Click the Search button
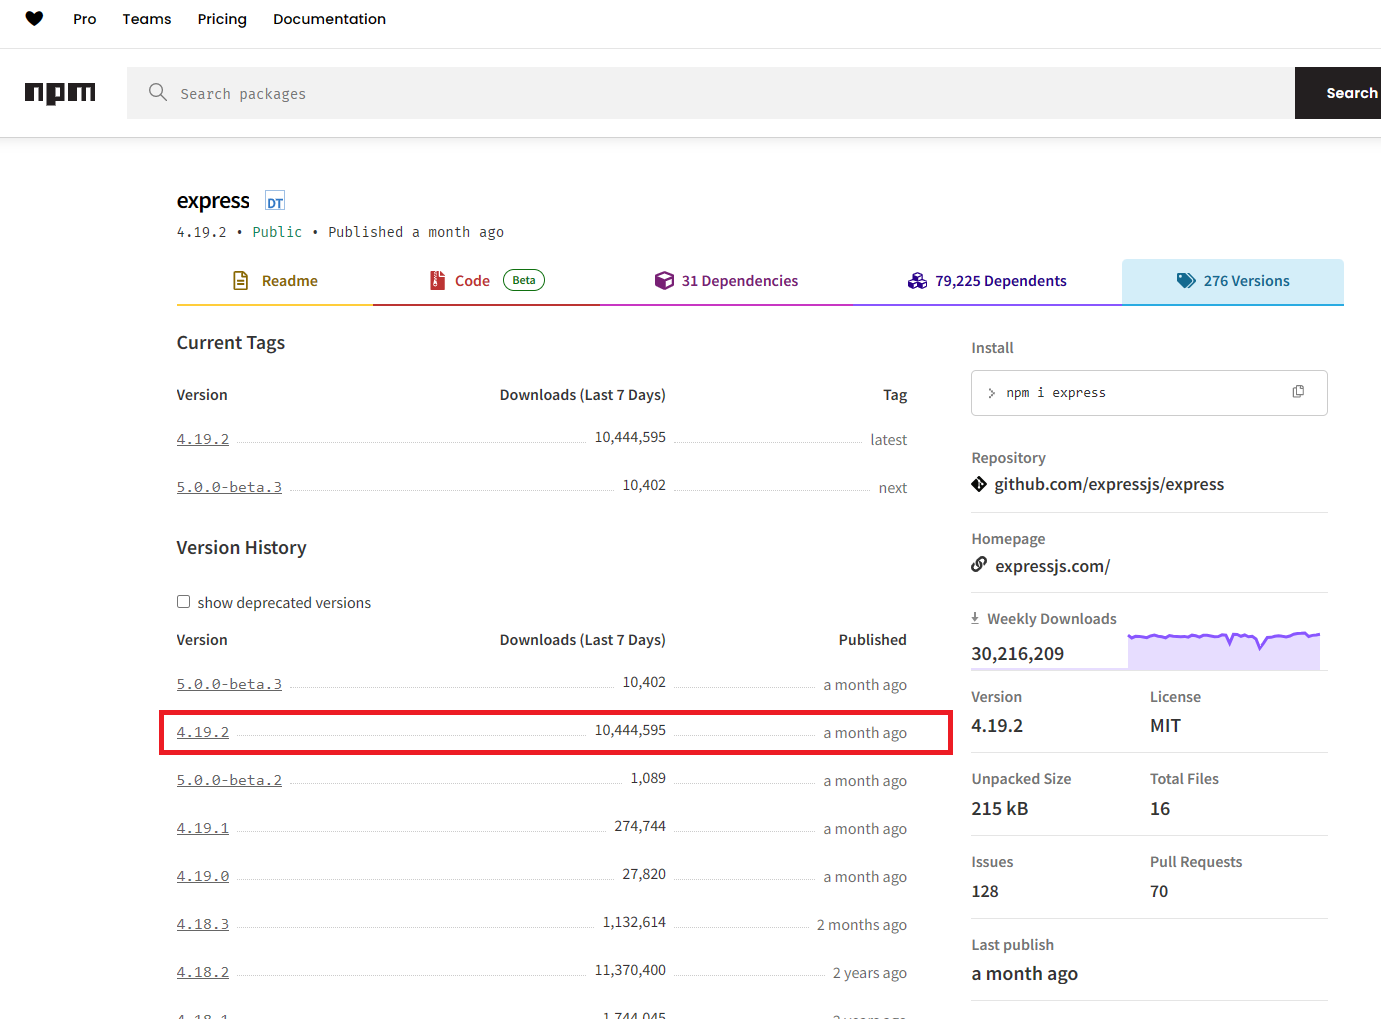The image size is (1381, 1019). (1338, 93)
